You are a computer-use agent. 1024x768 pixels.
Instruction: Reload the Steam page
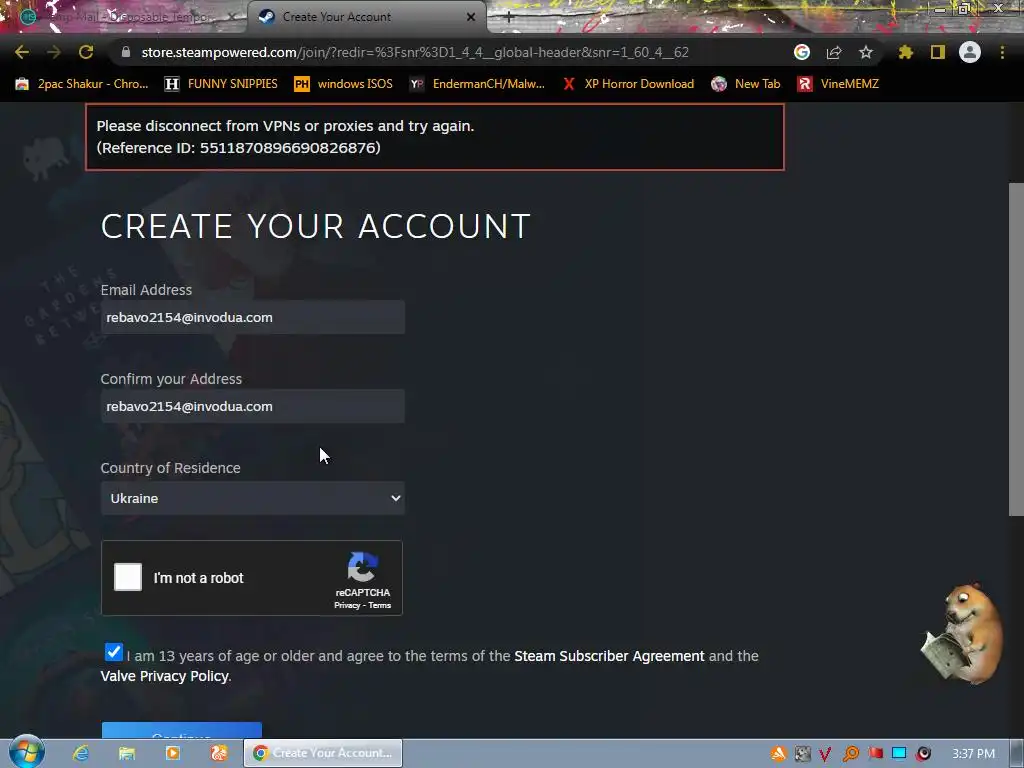coord(86,52)
